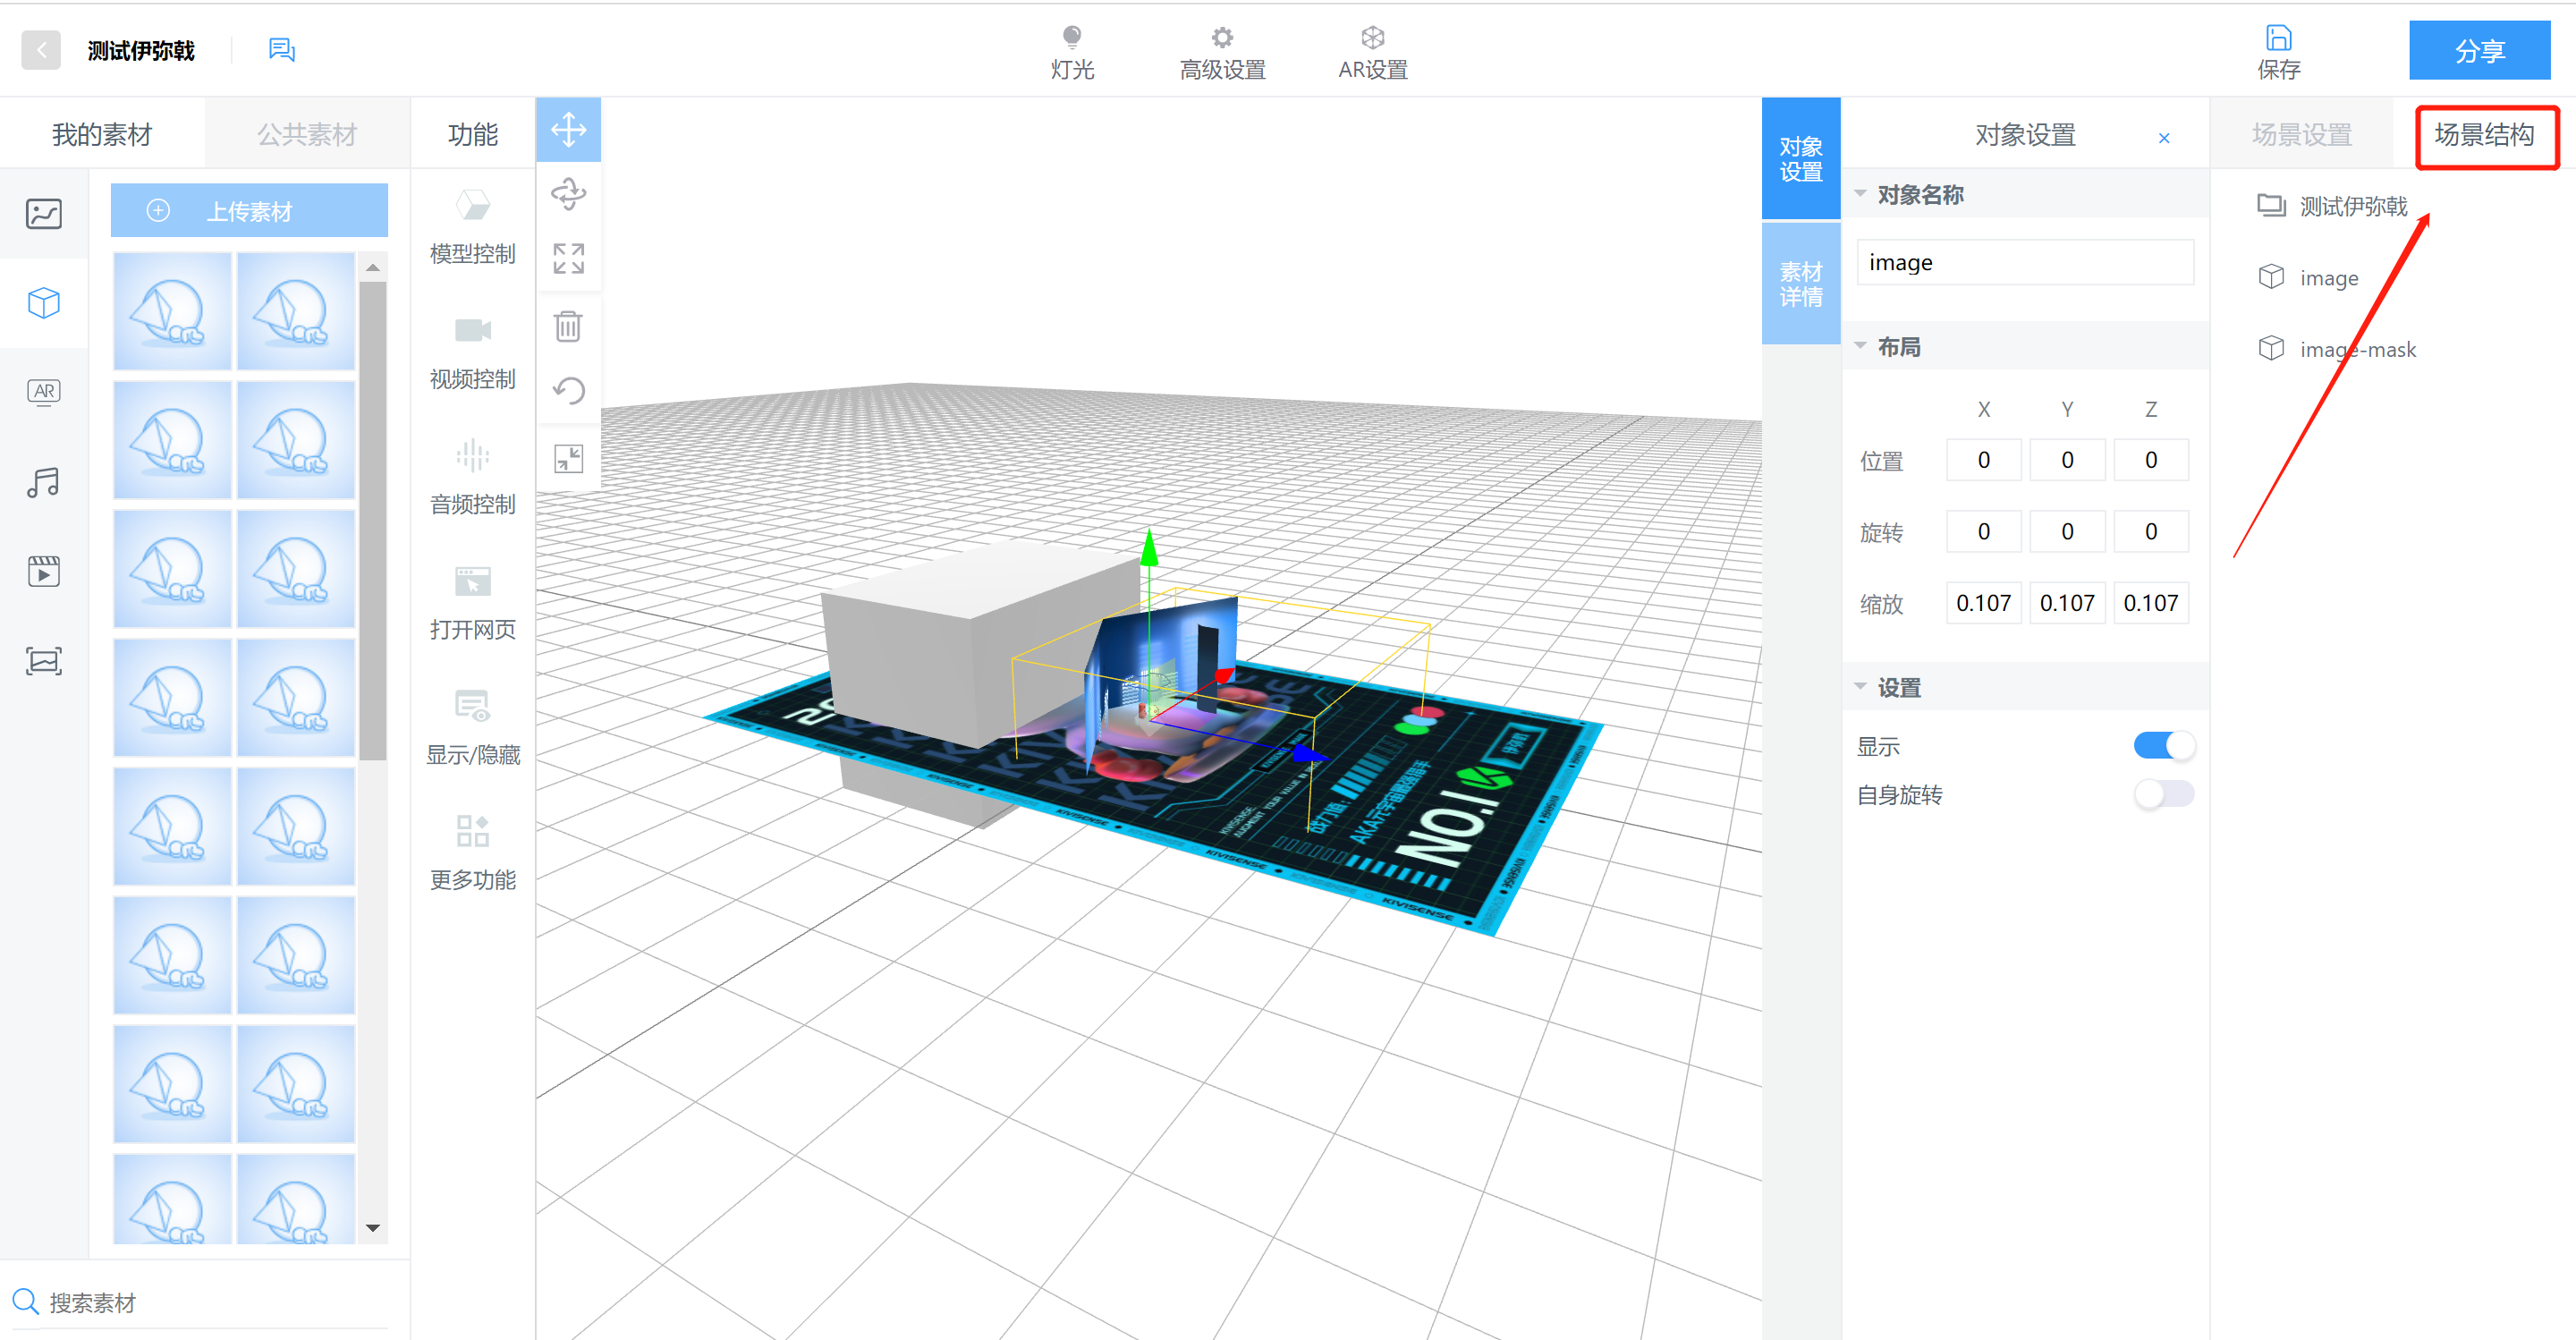Click the blue 分享 button

(x=2479, y=50)
